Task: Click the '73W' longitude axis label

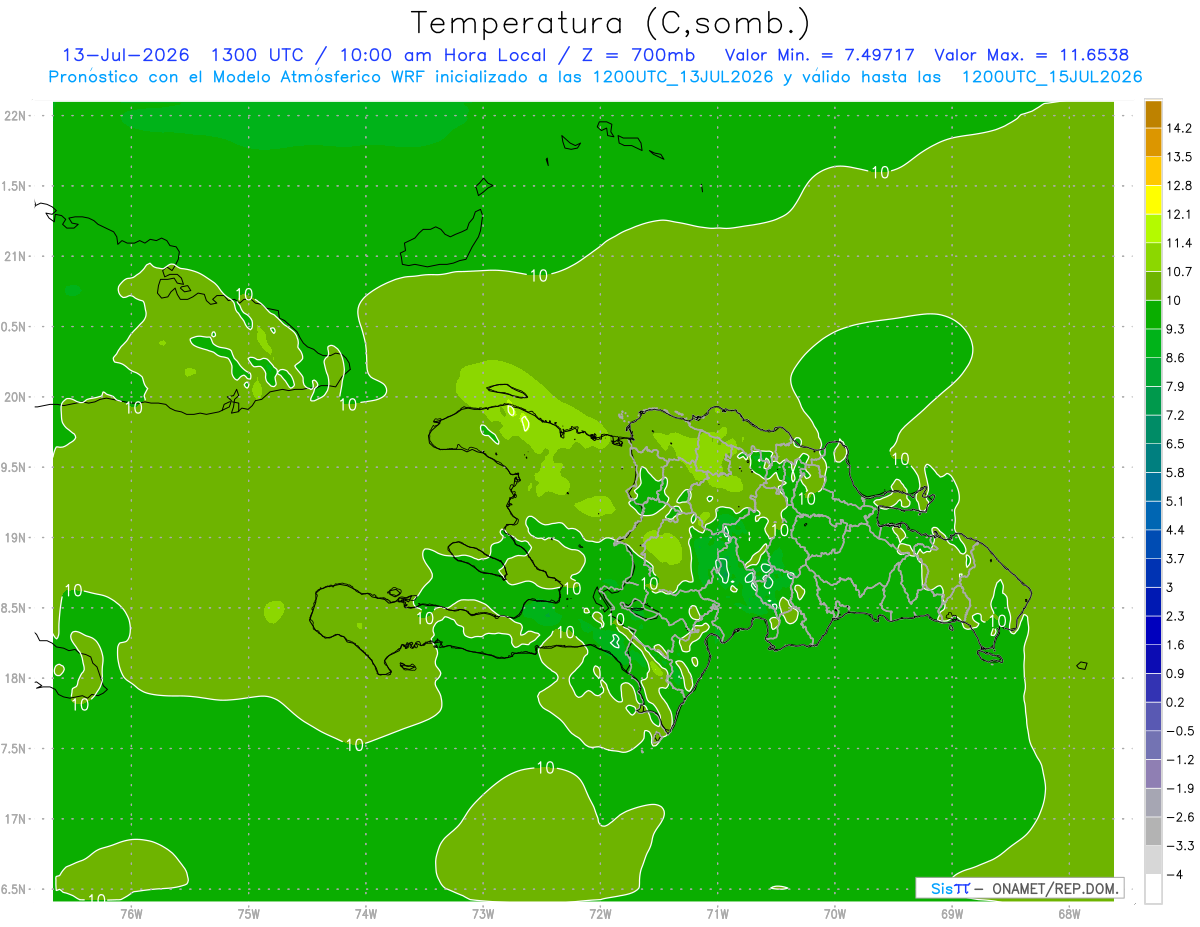Action: pos(483,913)
